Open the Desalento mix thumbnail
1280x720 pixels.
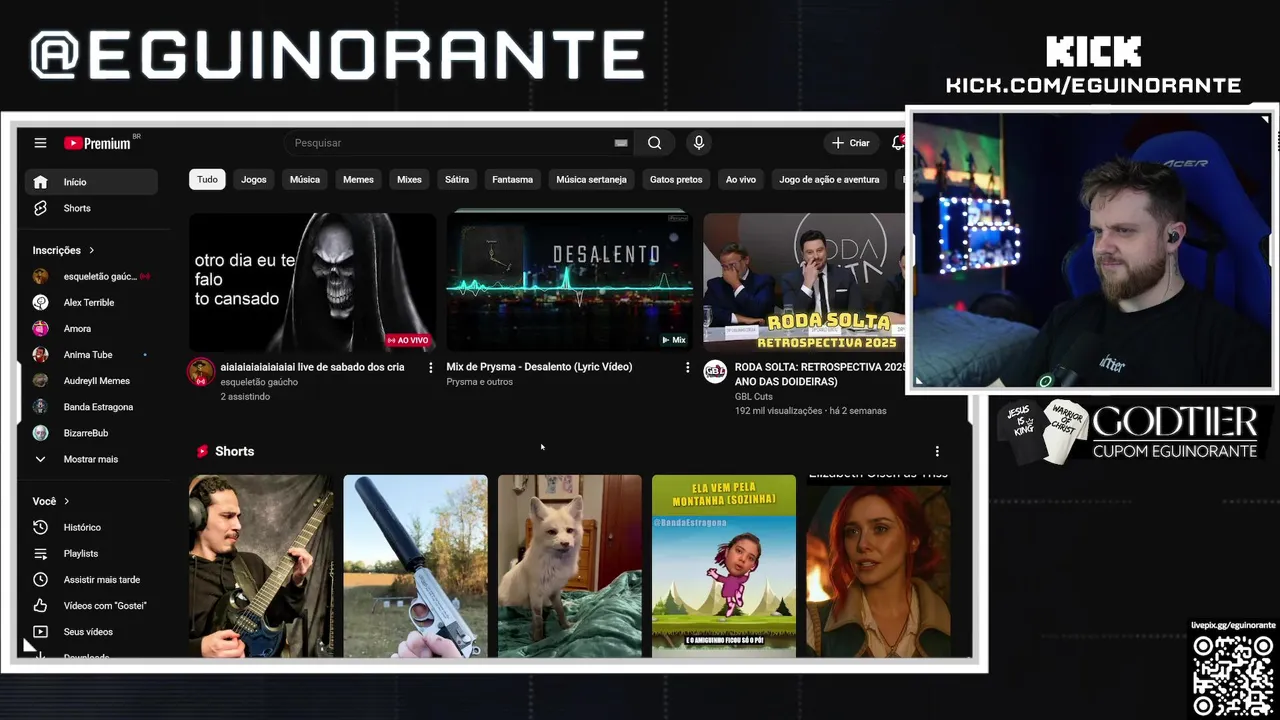pyautogui.click(x=569, y=282)
